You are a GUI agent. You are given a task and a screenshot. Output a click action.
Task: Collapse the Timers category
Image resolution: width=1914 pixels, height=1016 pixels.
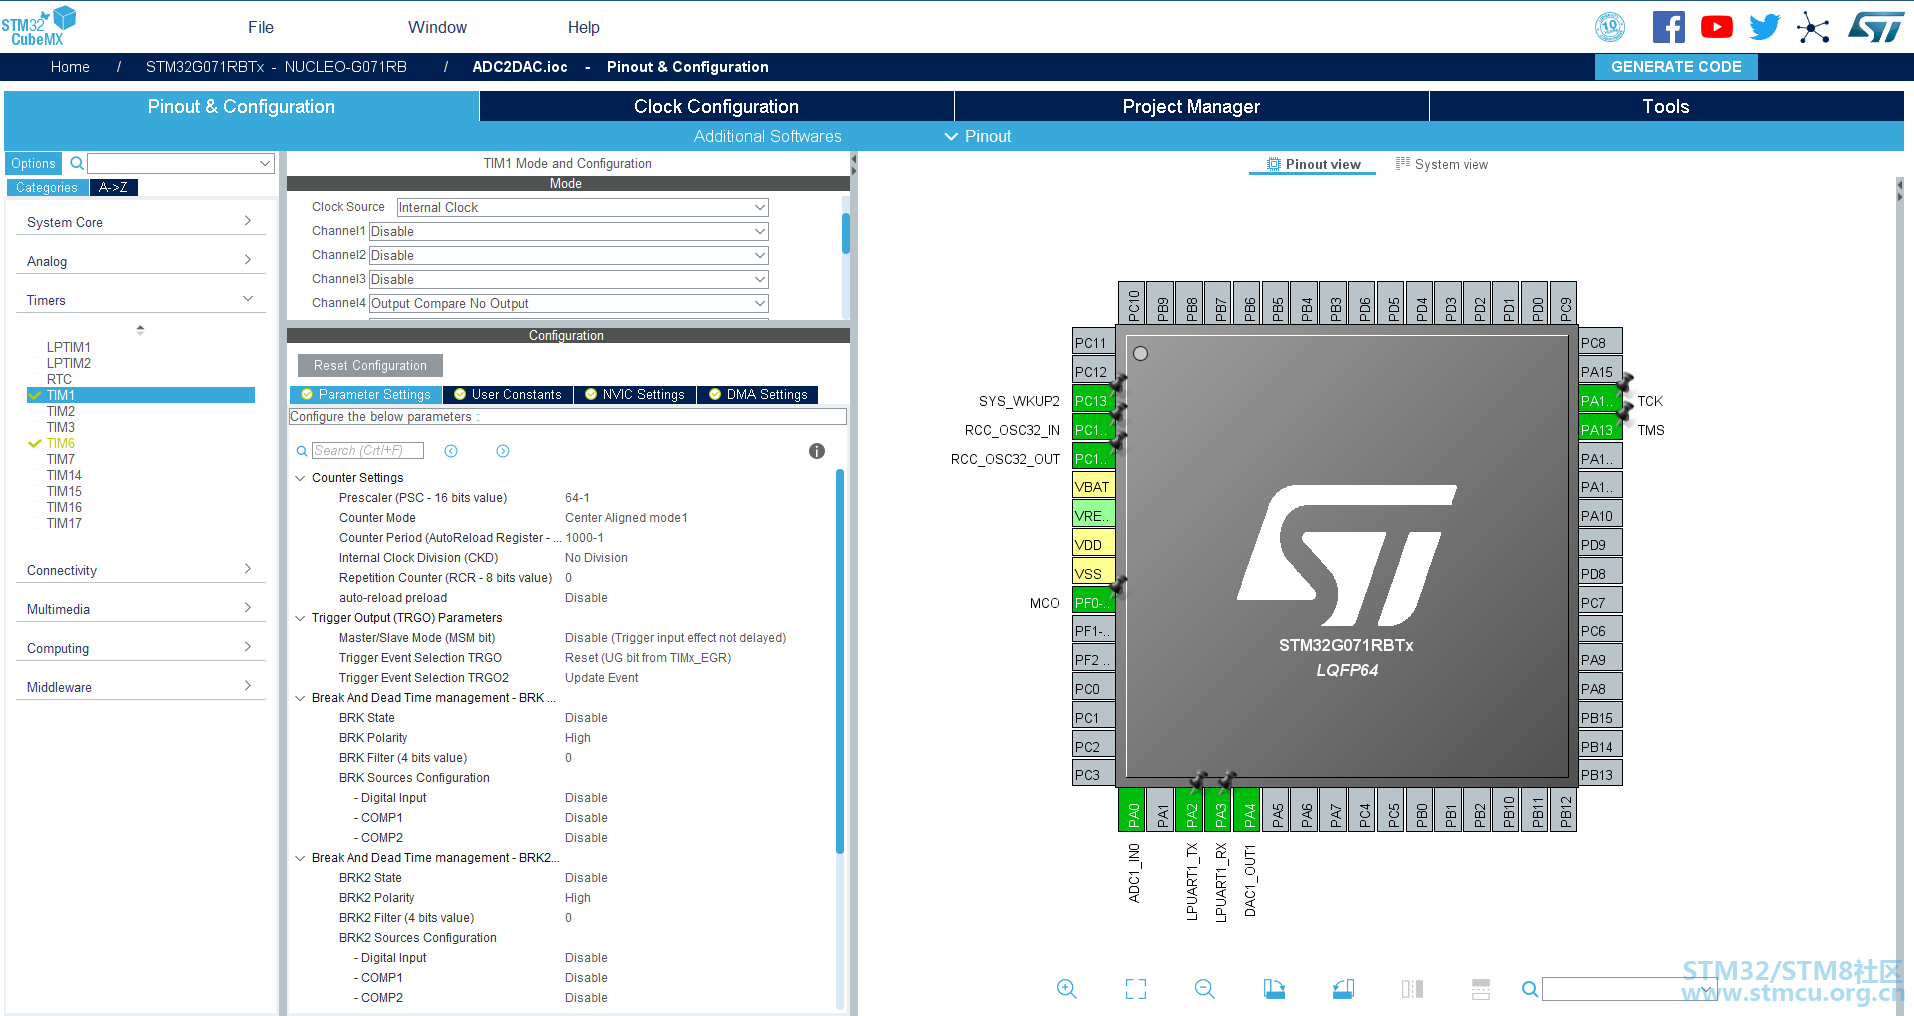coord(140,300)
